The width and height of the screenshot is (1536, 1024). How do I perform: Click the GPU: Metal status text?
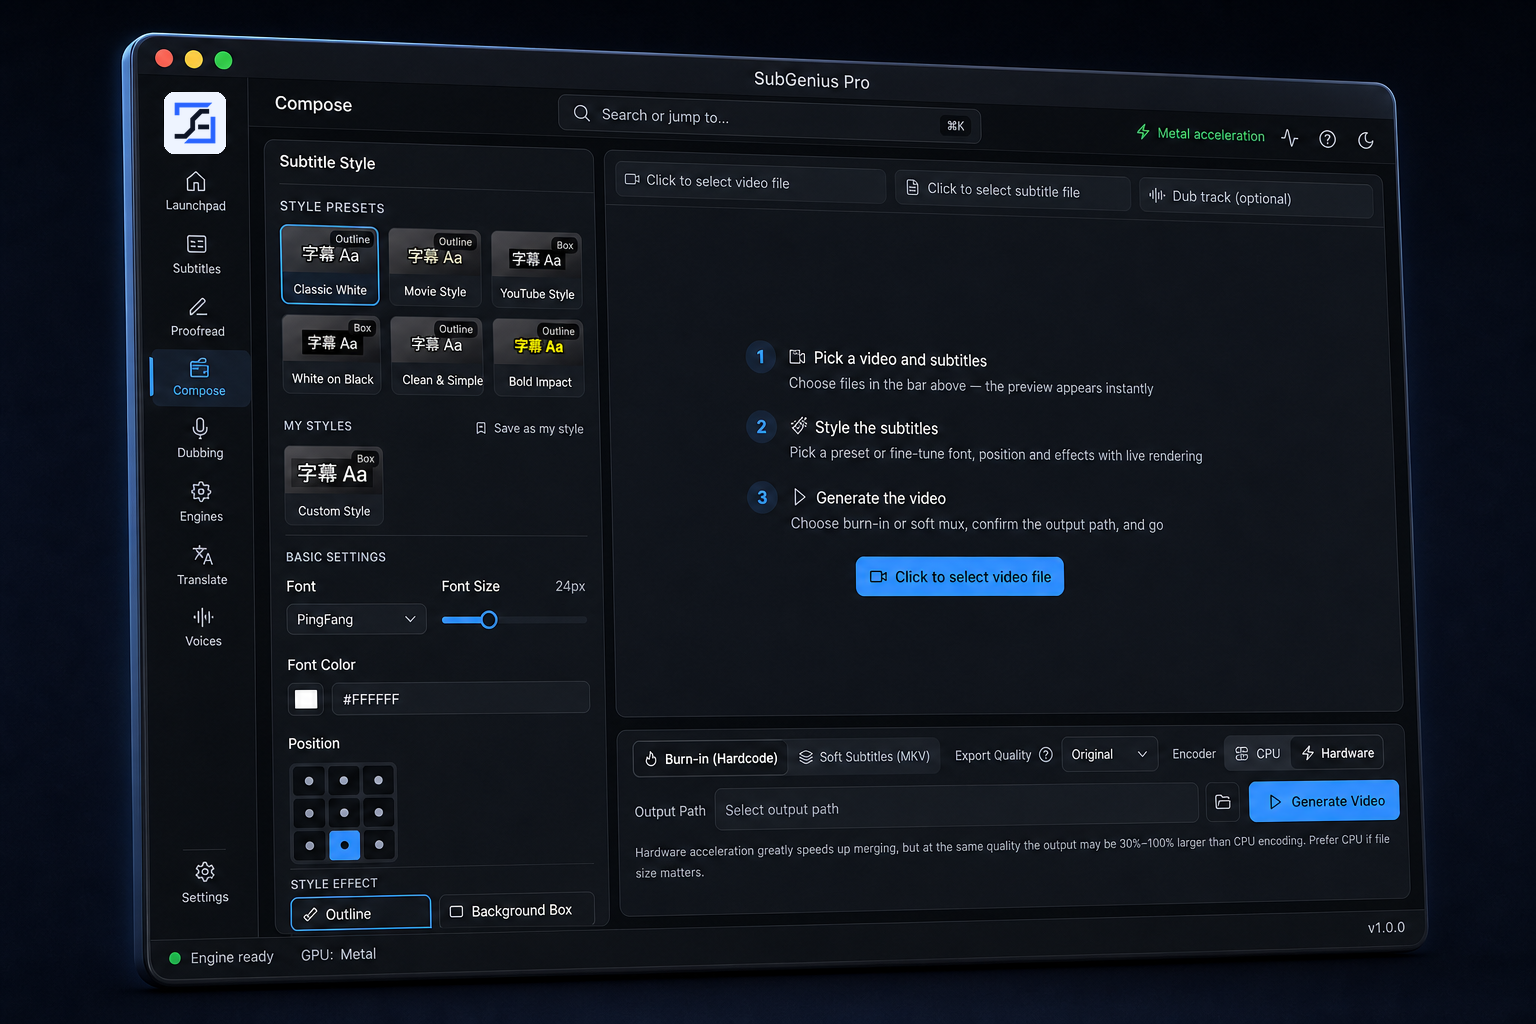(x=339, y=954)
